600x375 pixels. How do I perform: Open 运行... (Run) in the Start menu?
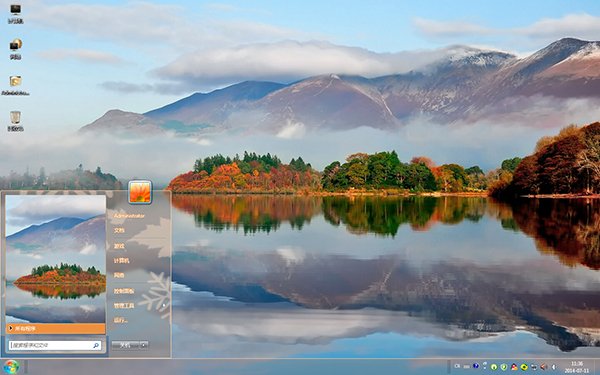click(121, 320)
